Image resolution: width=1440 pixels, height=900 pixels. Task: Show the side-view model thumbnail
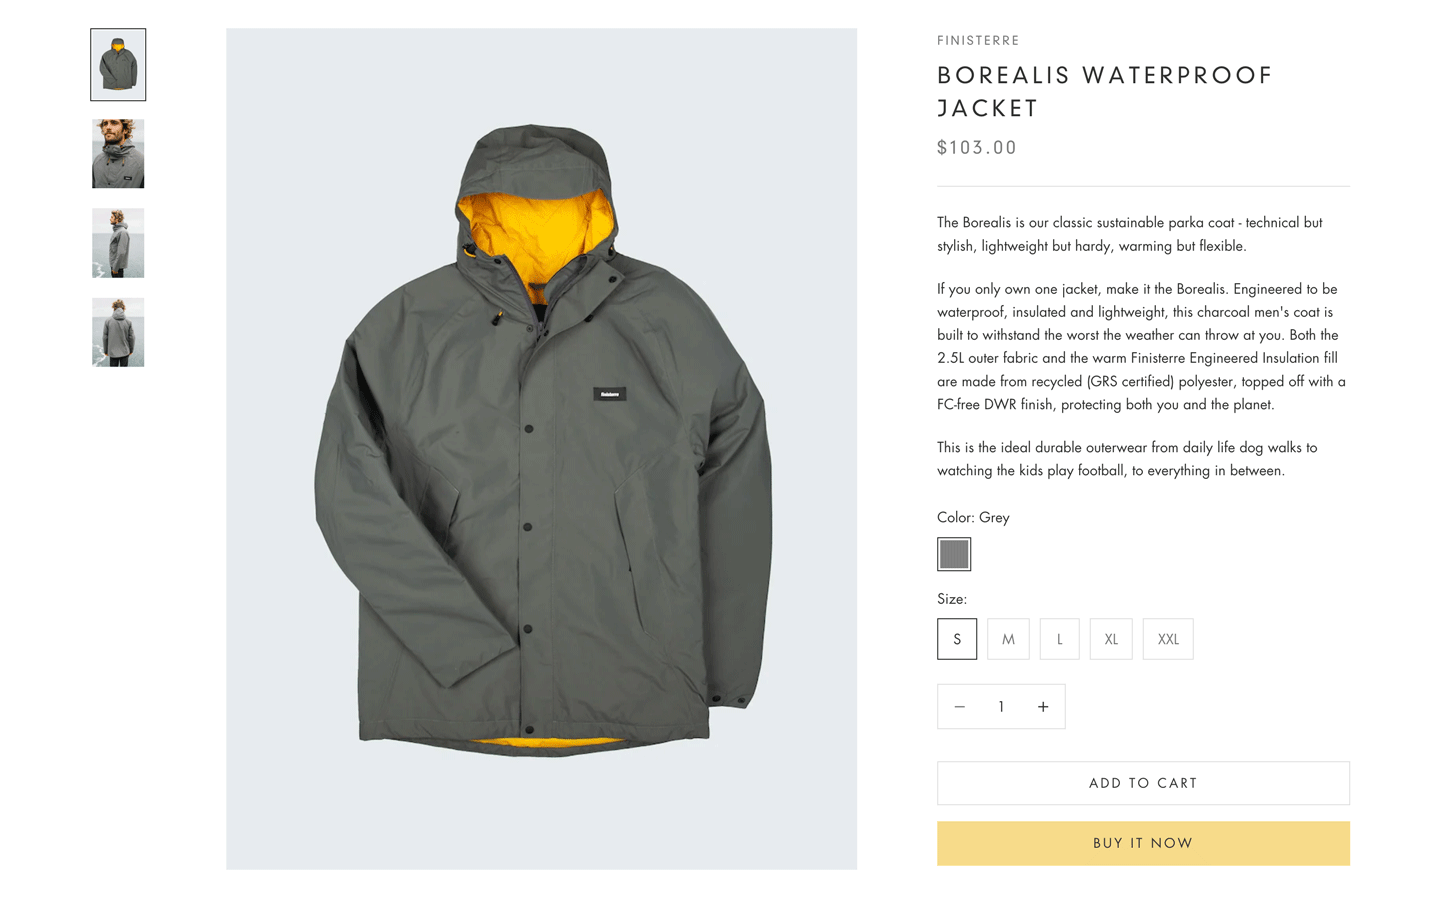pos(118,243)
